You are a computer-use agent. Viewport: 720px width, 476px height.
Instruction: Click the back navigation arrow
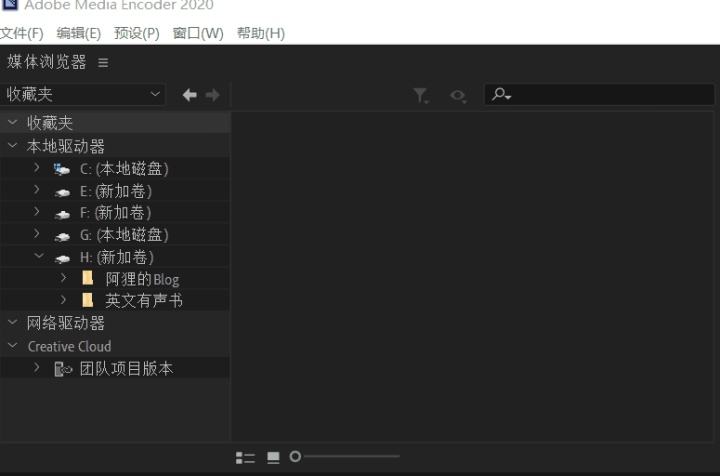click(x=190, y=95)
